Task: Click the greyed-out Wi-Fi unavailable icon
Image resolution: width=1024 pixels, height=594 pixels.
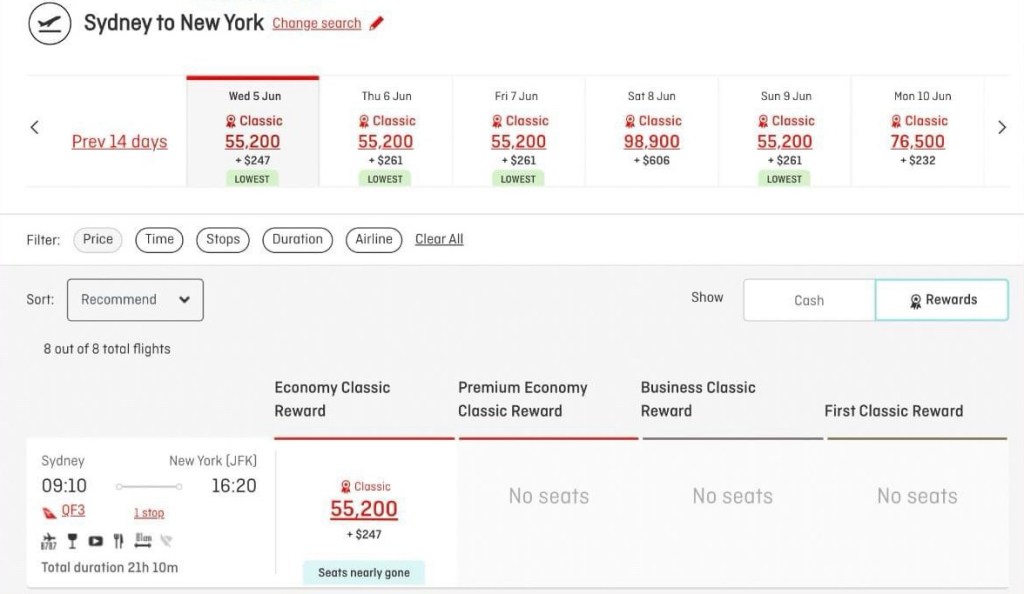Action: (166, 542)
